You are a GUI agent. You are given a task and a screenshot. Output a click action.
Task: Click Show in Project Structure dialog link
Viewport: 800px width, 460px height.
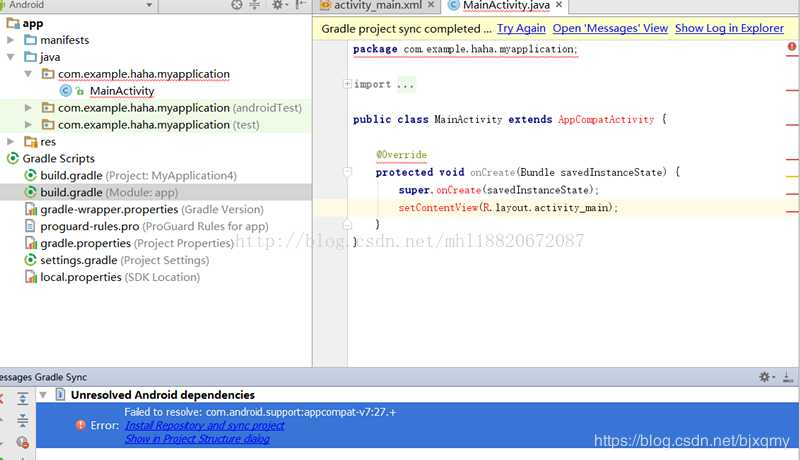pyautogui.click(x=197, y=439)
